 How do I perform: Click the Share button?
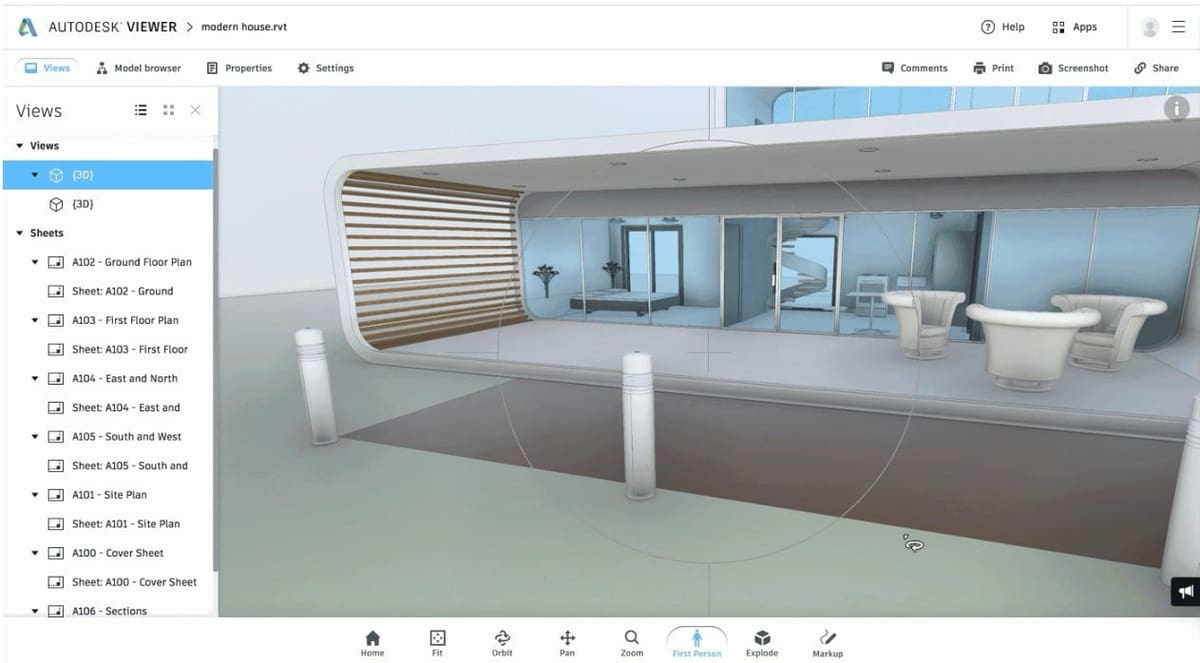tap(1155, 68)
